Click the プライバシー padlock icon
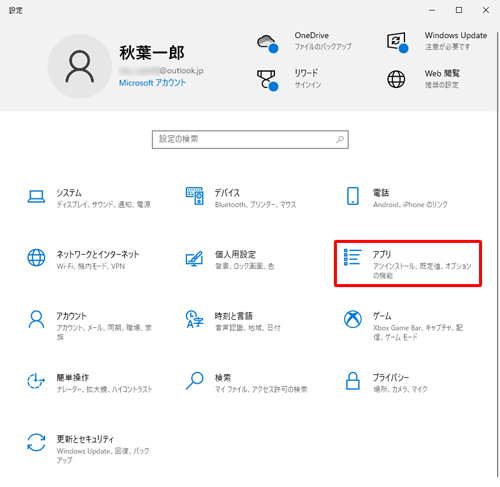This screenshot has height=487, width=500. point(353,381)
